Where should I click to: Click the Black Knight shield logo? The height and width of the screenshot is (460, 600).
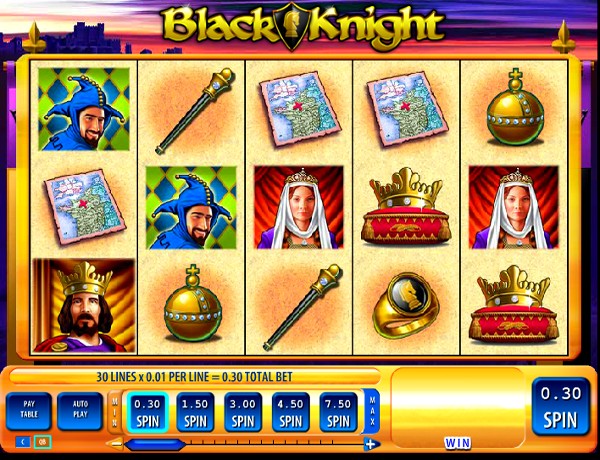tap(292, 27)
